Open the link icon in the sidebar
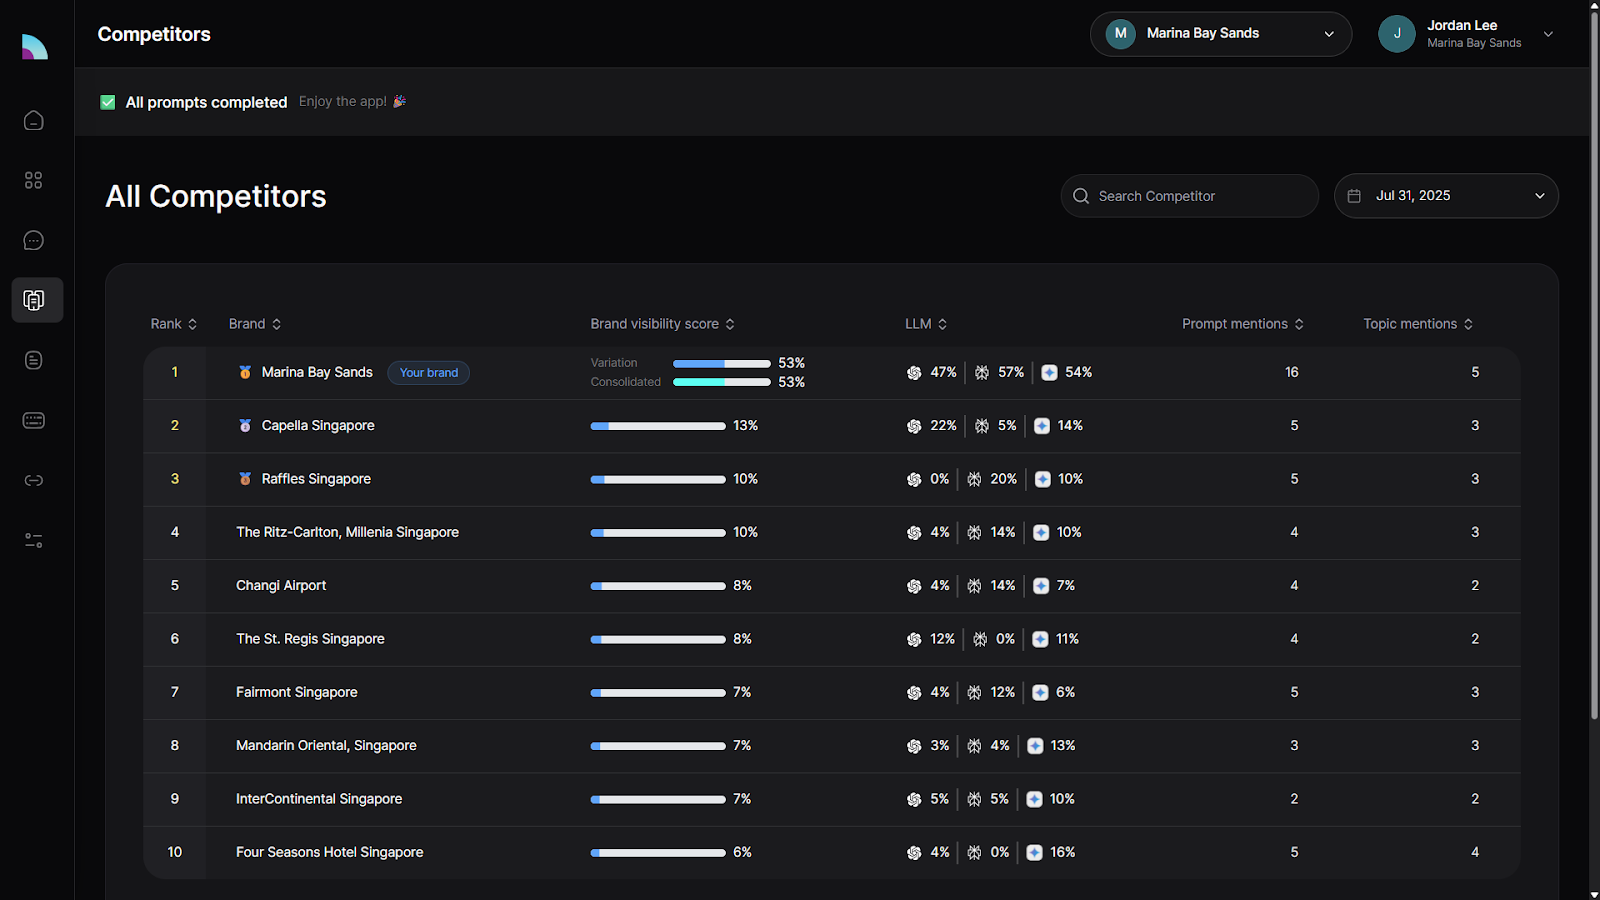 click(34, 480)
